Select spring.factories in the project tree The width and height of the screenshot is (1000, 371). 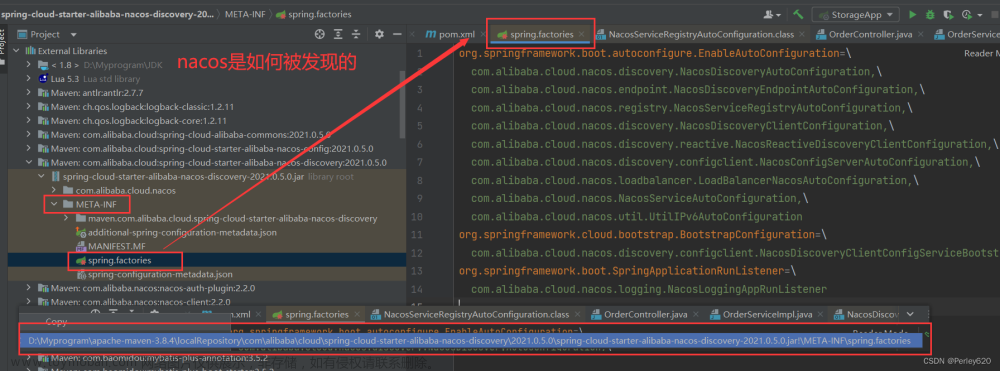(x=119, y=261)
